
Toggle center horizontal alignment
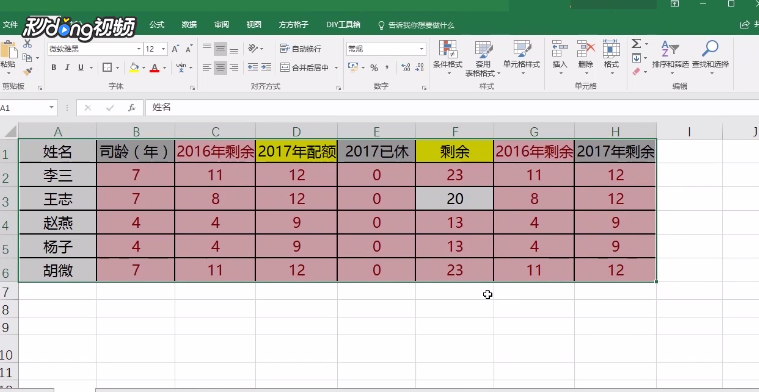(x=221, y=68)
